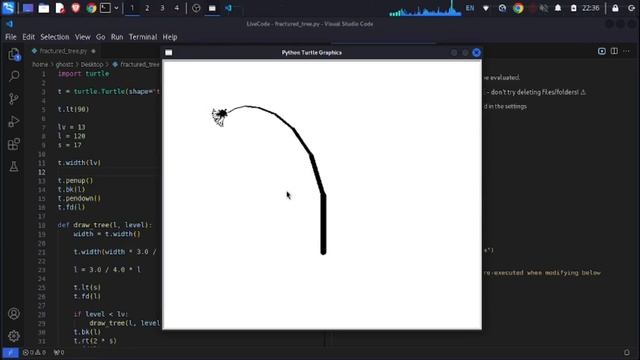This screenshot has width=640, height=360.
Task: Open the Run menu
Action: [117, 37]
